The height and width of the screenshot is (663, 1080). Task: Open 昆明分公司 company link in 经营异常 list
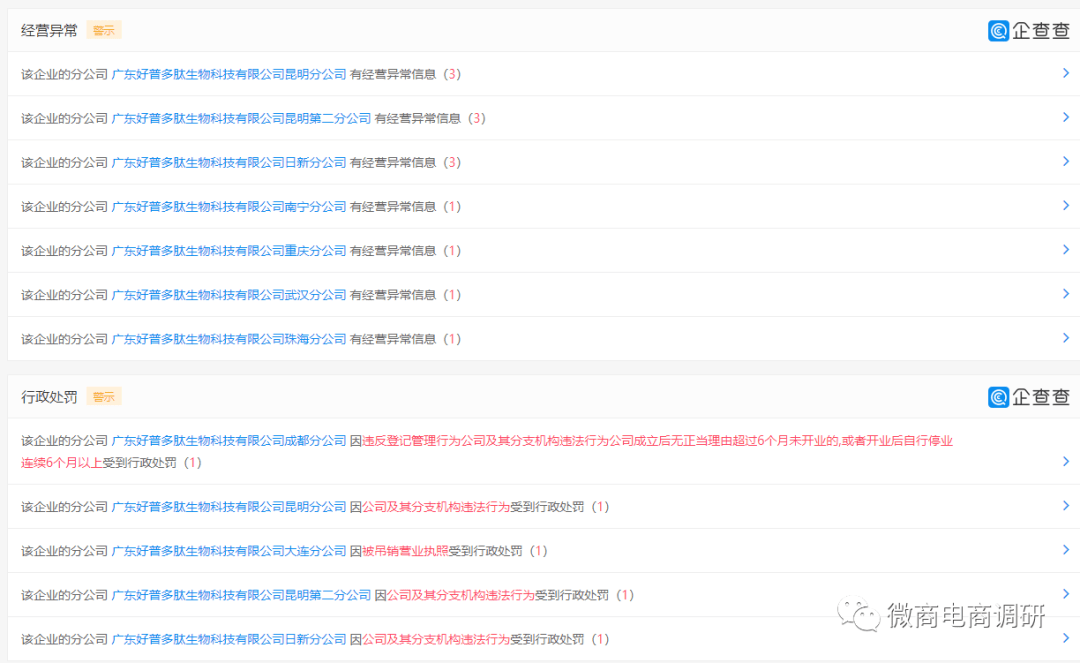(x=229, y=74)
